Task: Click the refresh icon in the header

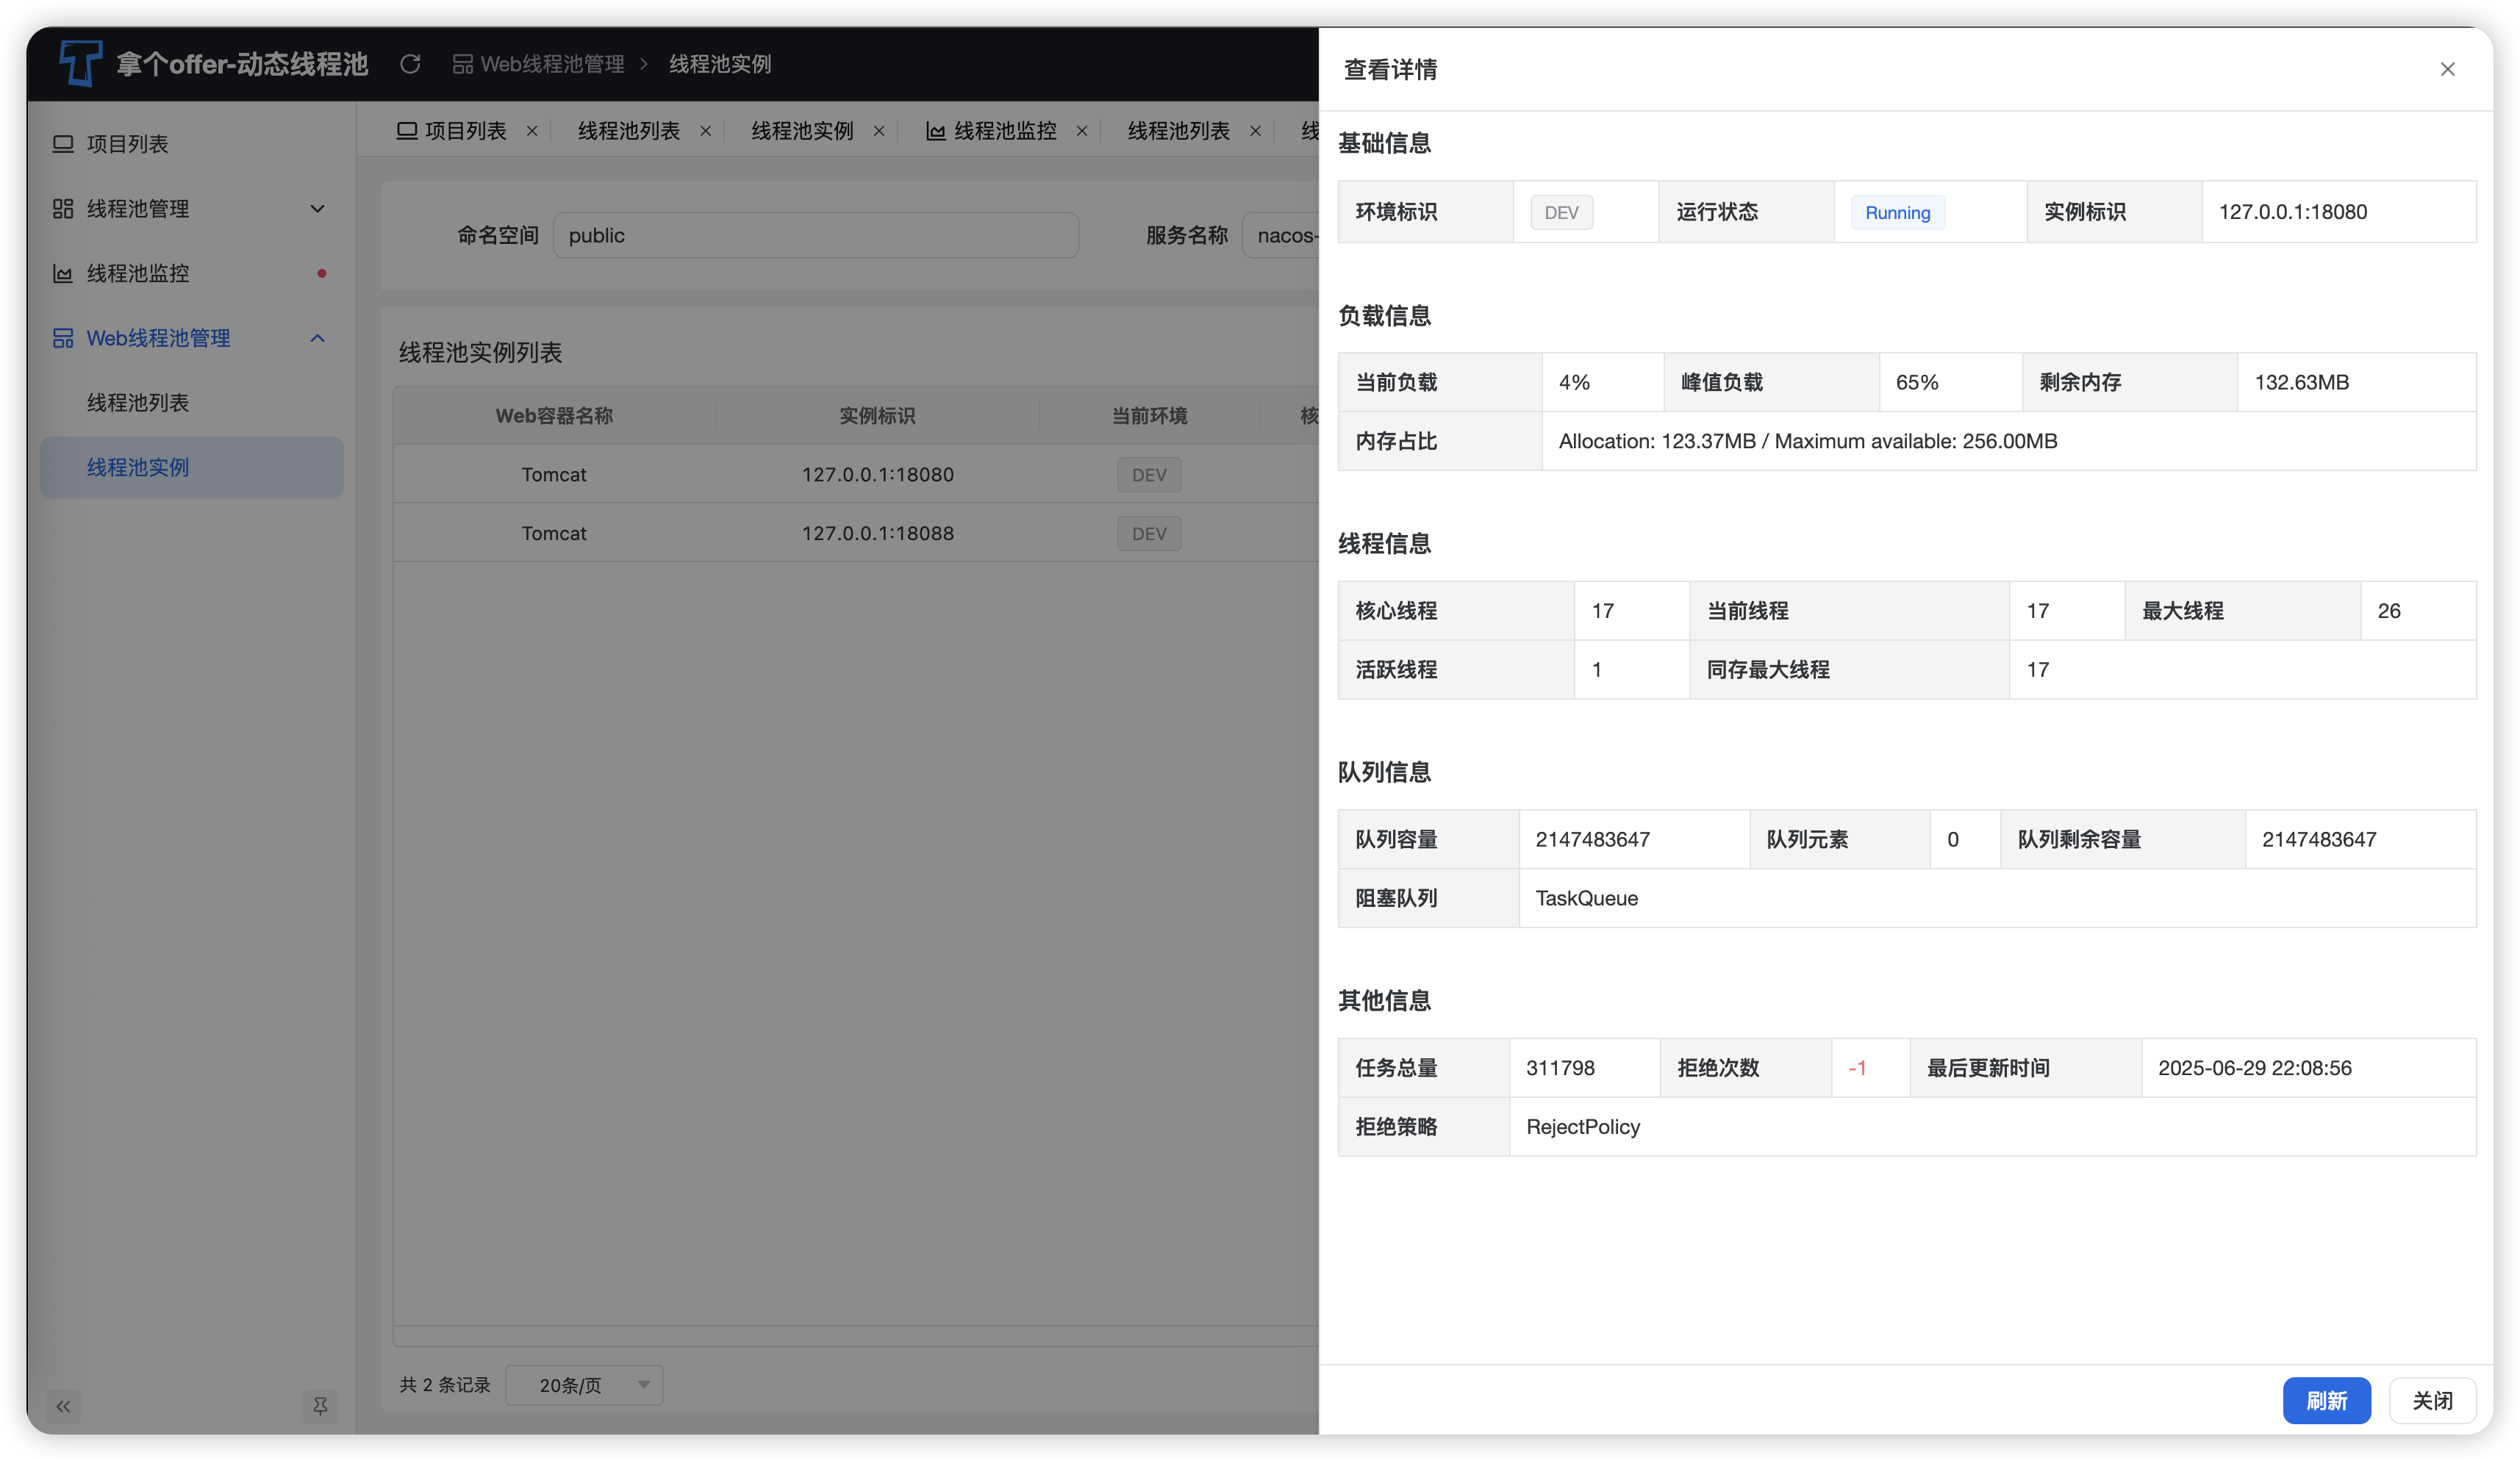Action: pos(410,64)
